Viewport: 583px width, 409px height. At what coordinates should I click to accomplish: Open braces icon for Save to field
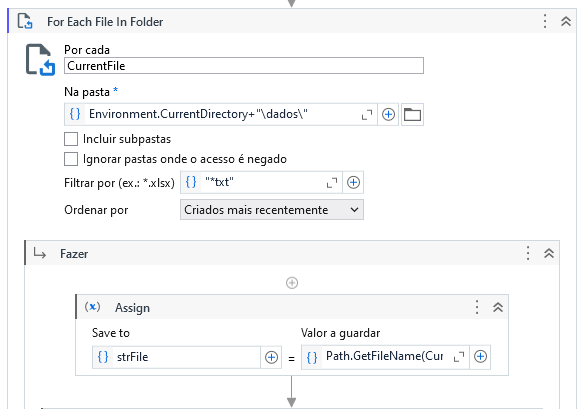[x=103, y=357]
